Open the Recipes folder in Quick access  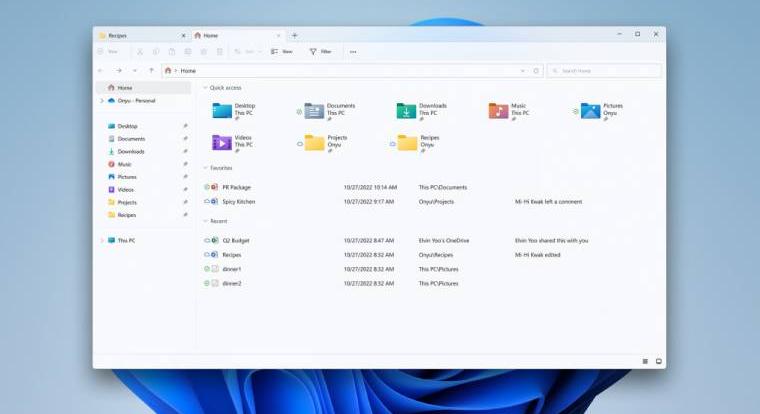coord(416,143)
